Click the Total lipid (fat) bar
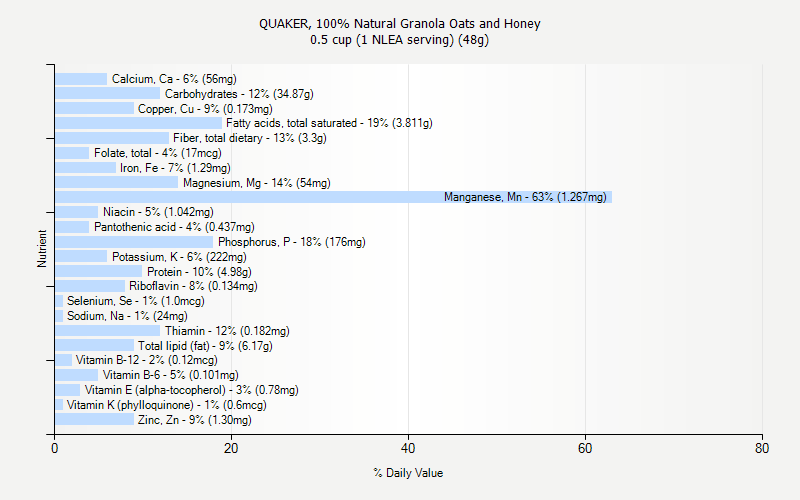Screen dimensions: 800x500 94,345
